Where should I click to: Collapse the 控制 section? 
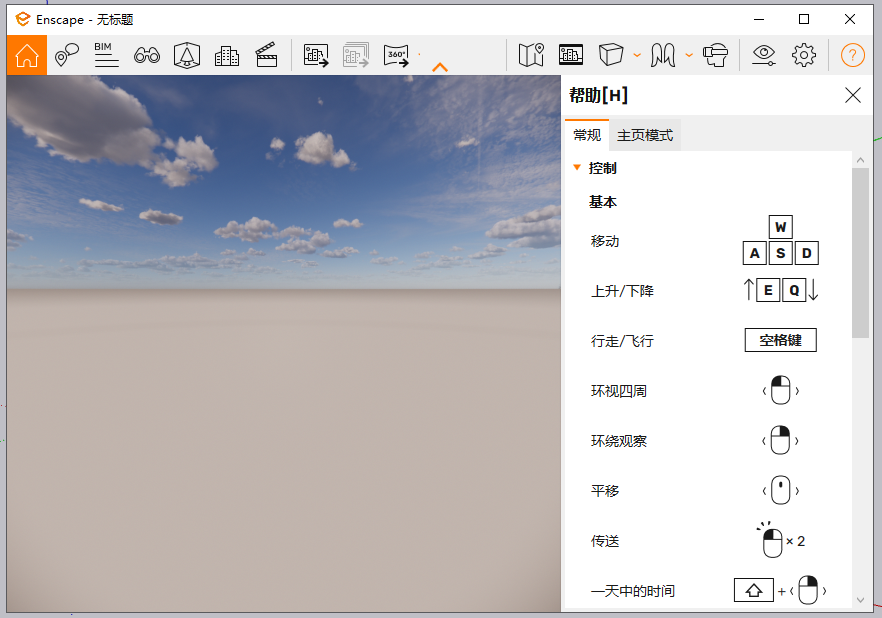click(x=577, y=167)
